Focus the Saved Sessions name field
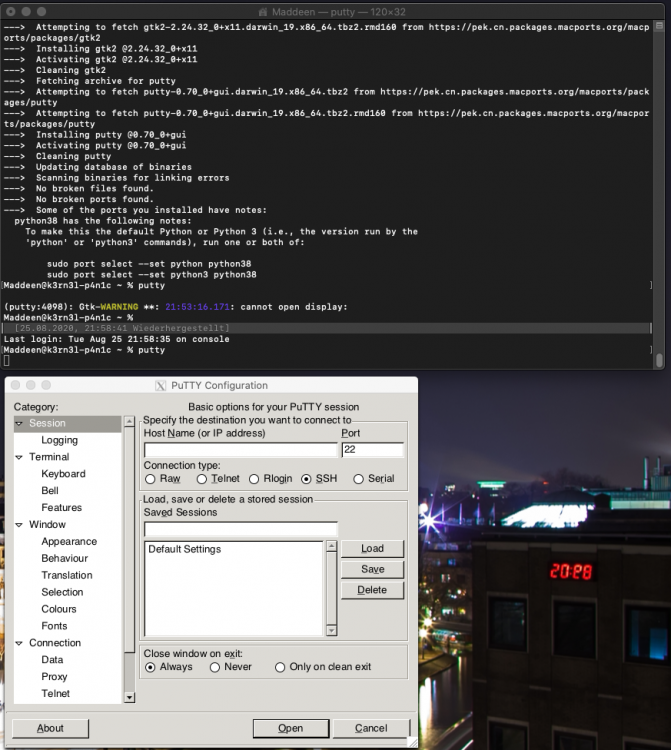 point(241,529)
